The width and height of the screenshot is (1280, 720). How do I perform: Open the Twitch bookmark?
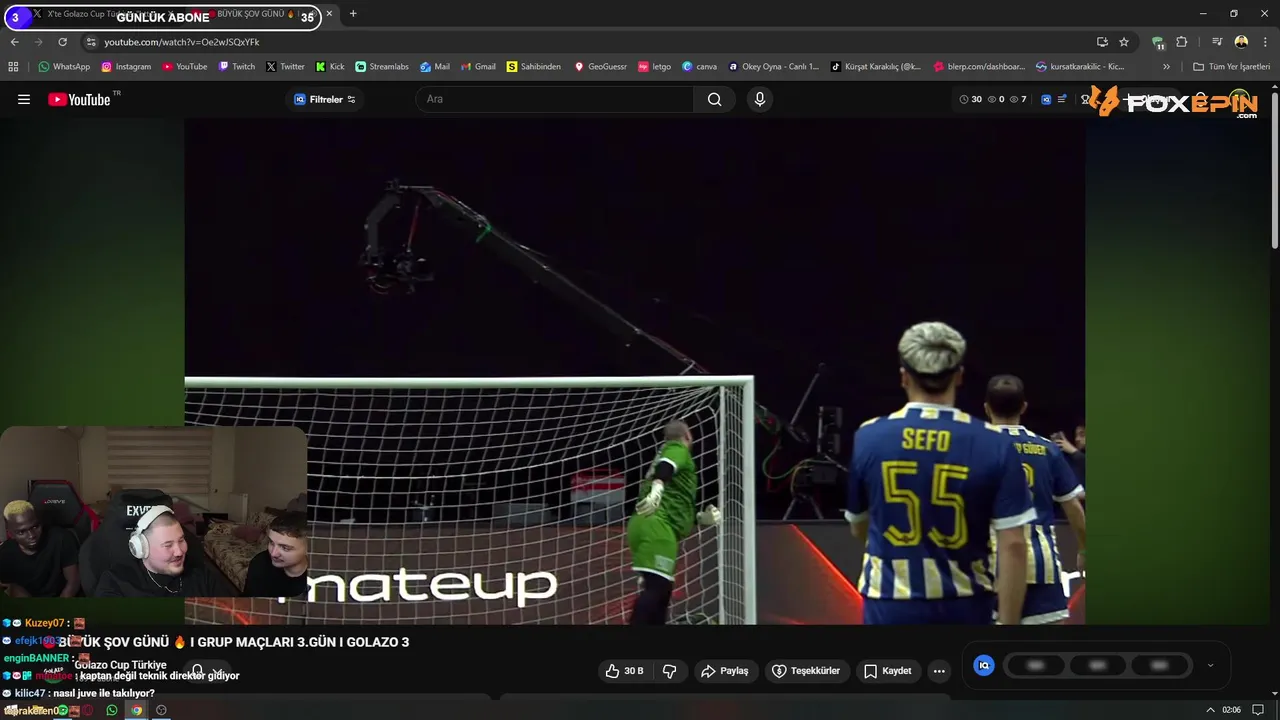pos(237,67)
